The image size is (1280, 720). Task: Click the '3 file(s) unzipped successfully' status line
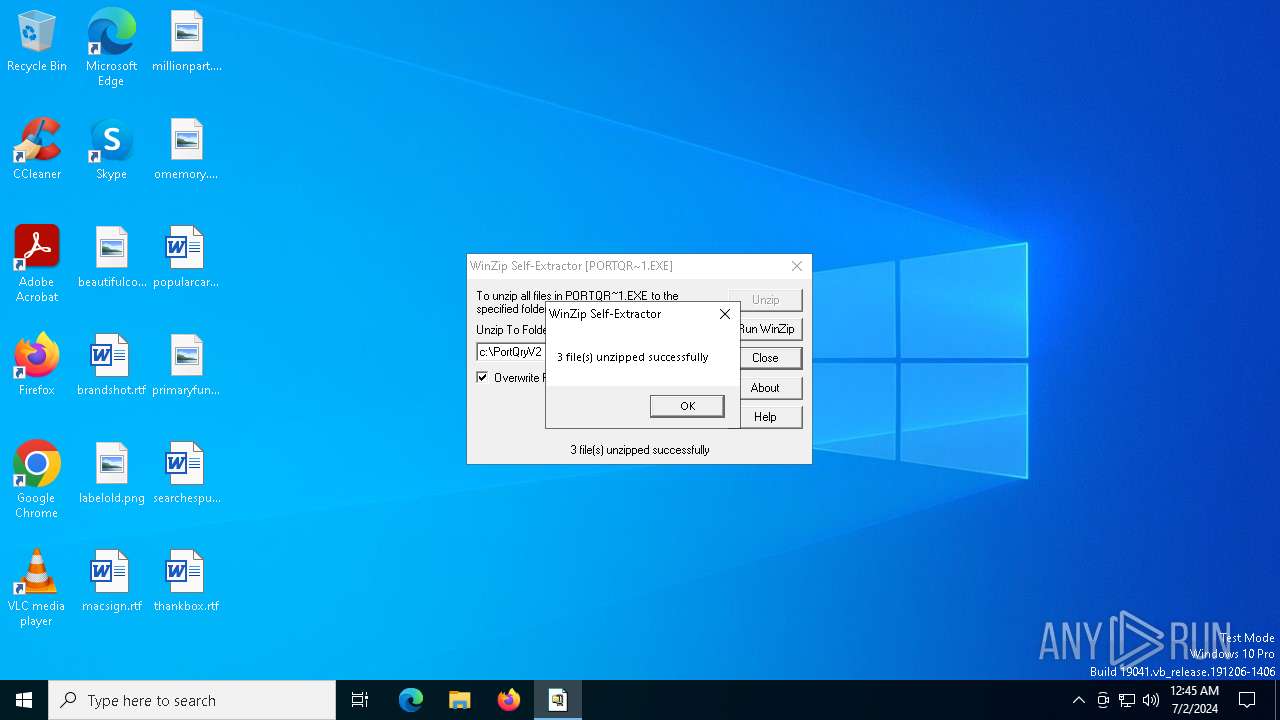(640, 450)
